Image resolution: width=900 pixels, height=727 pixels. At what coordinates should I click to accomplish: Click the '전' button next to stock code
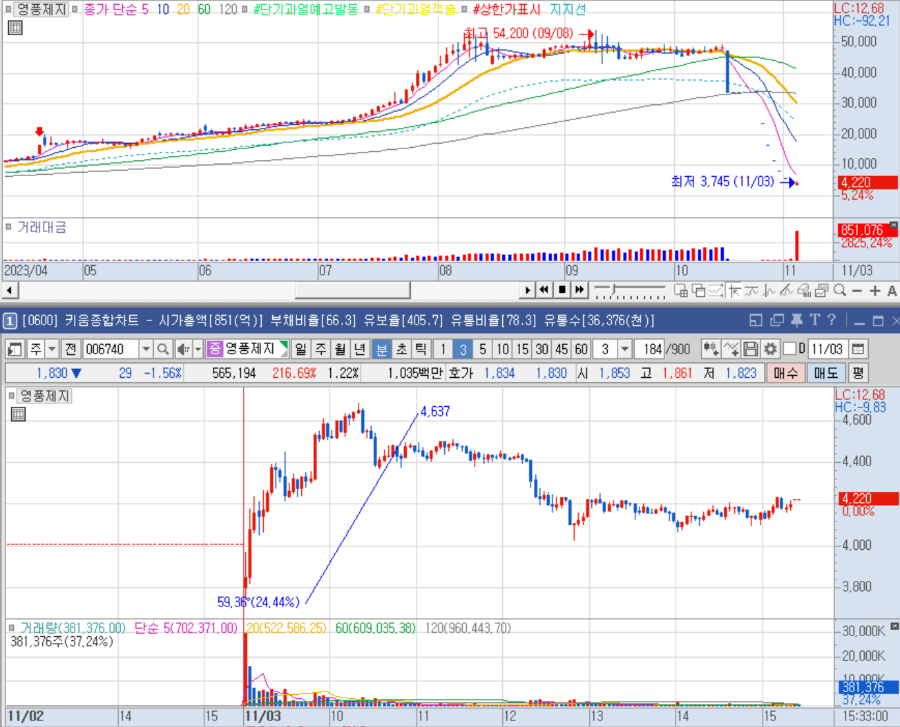point(71,349)
